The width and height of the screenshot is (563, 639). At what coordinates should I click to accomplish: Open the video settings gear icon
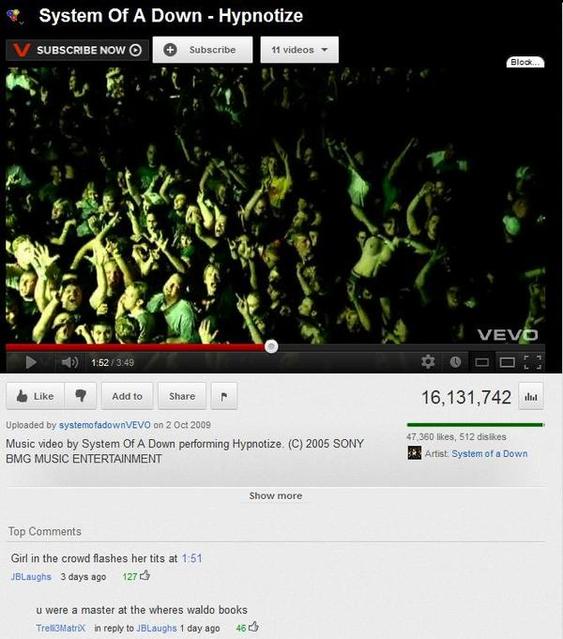click(428, 361)
